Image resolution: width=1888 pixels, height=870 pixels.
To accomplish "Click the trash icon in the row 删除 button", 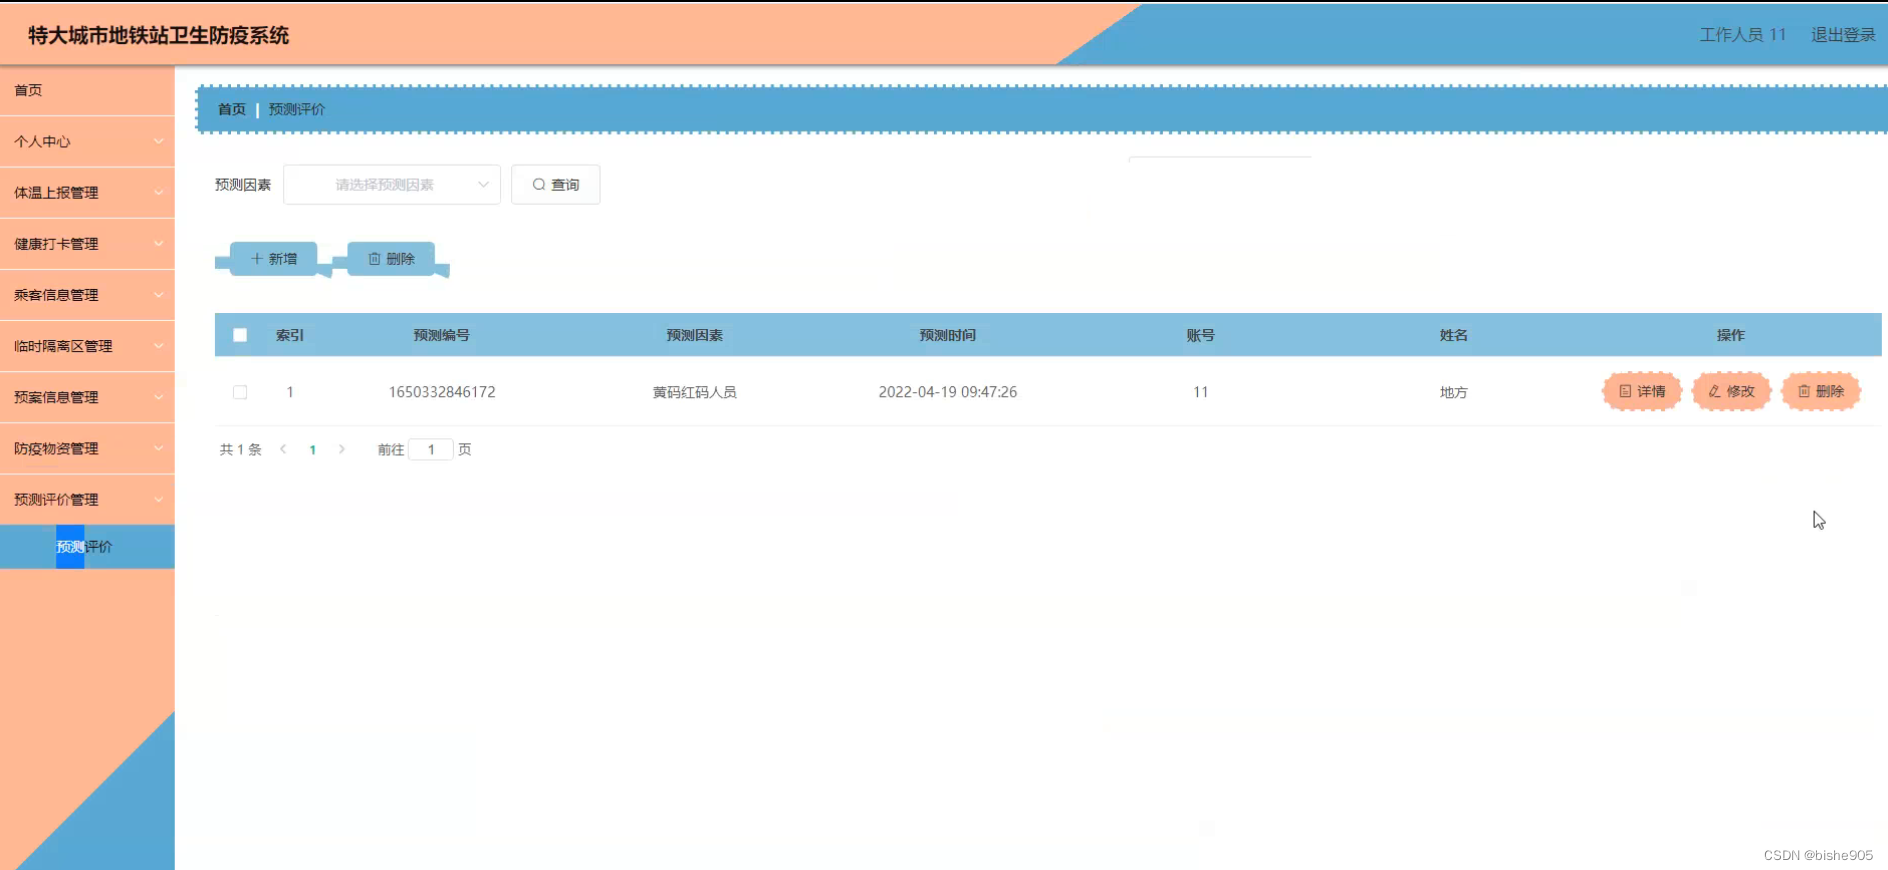I will (x=1804, y=391).
